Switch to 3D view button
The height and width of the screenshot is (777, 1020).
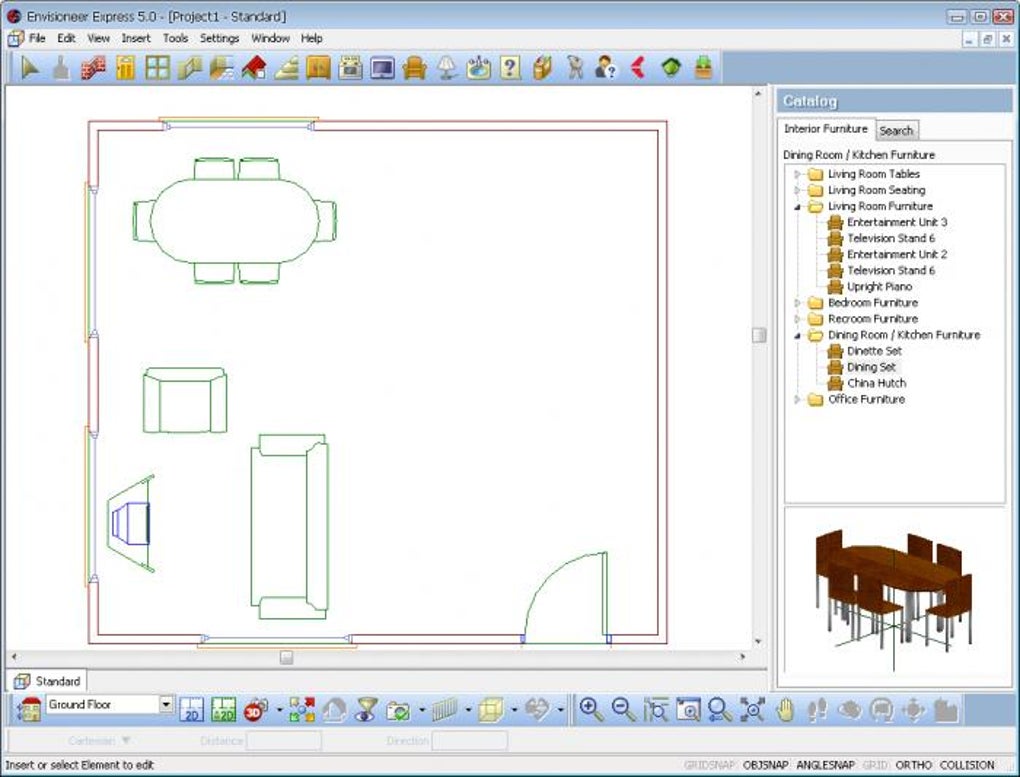(x=256, y=709)
